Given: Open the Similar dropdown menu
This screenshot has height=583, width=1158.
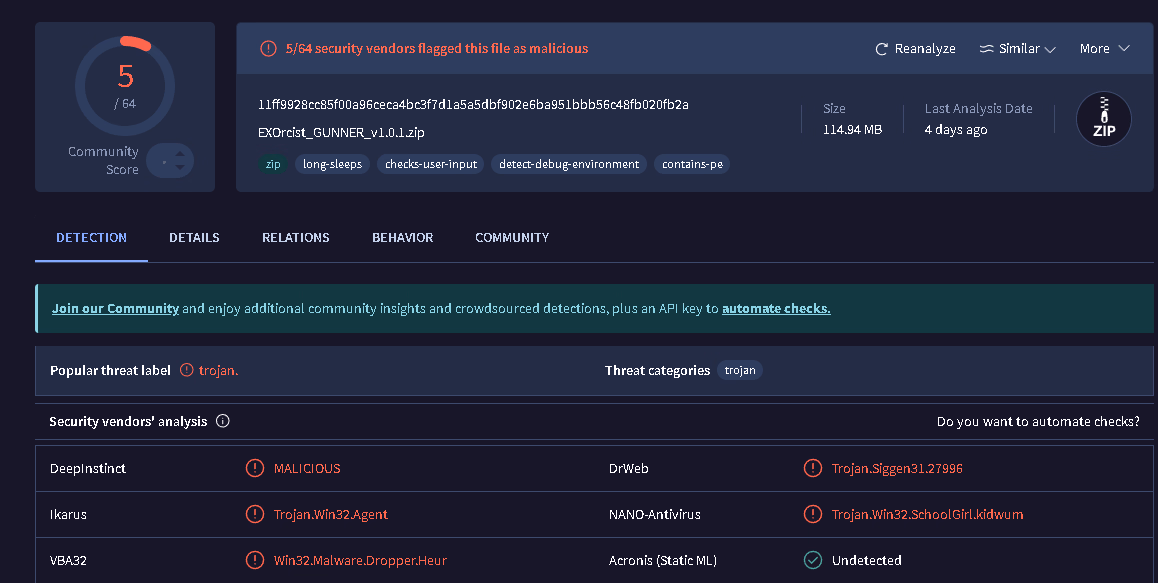Looking at the screenshot, I should pos(1017,49).
